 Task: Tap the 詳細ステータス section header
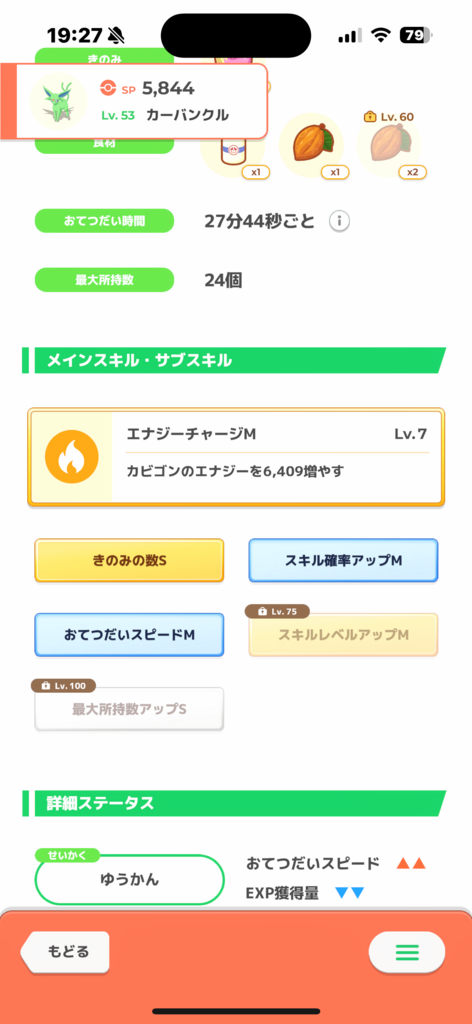[x=234, y=803]
